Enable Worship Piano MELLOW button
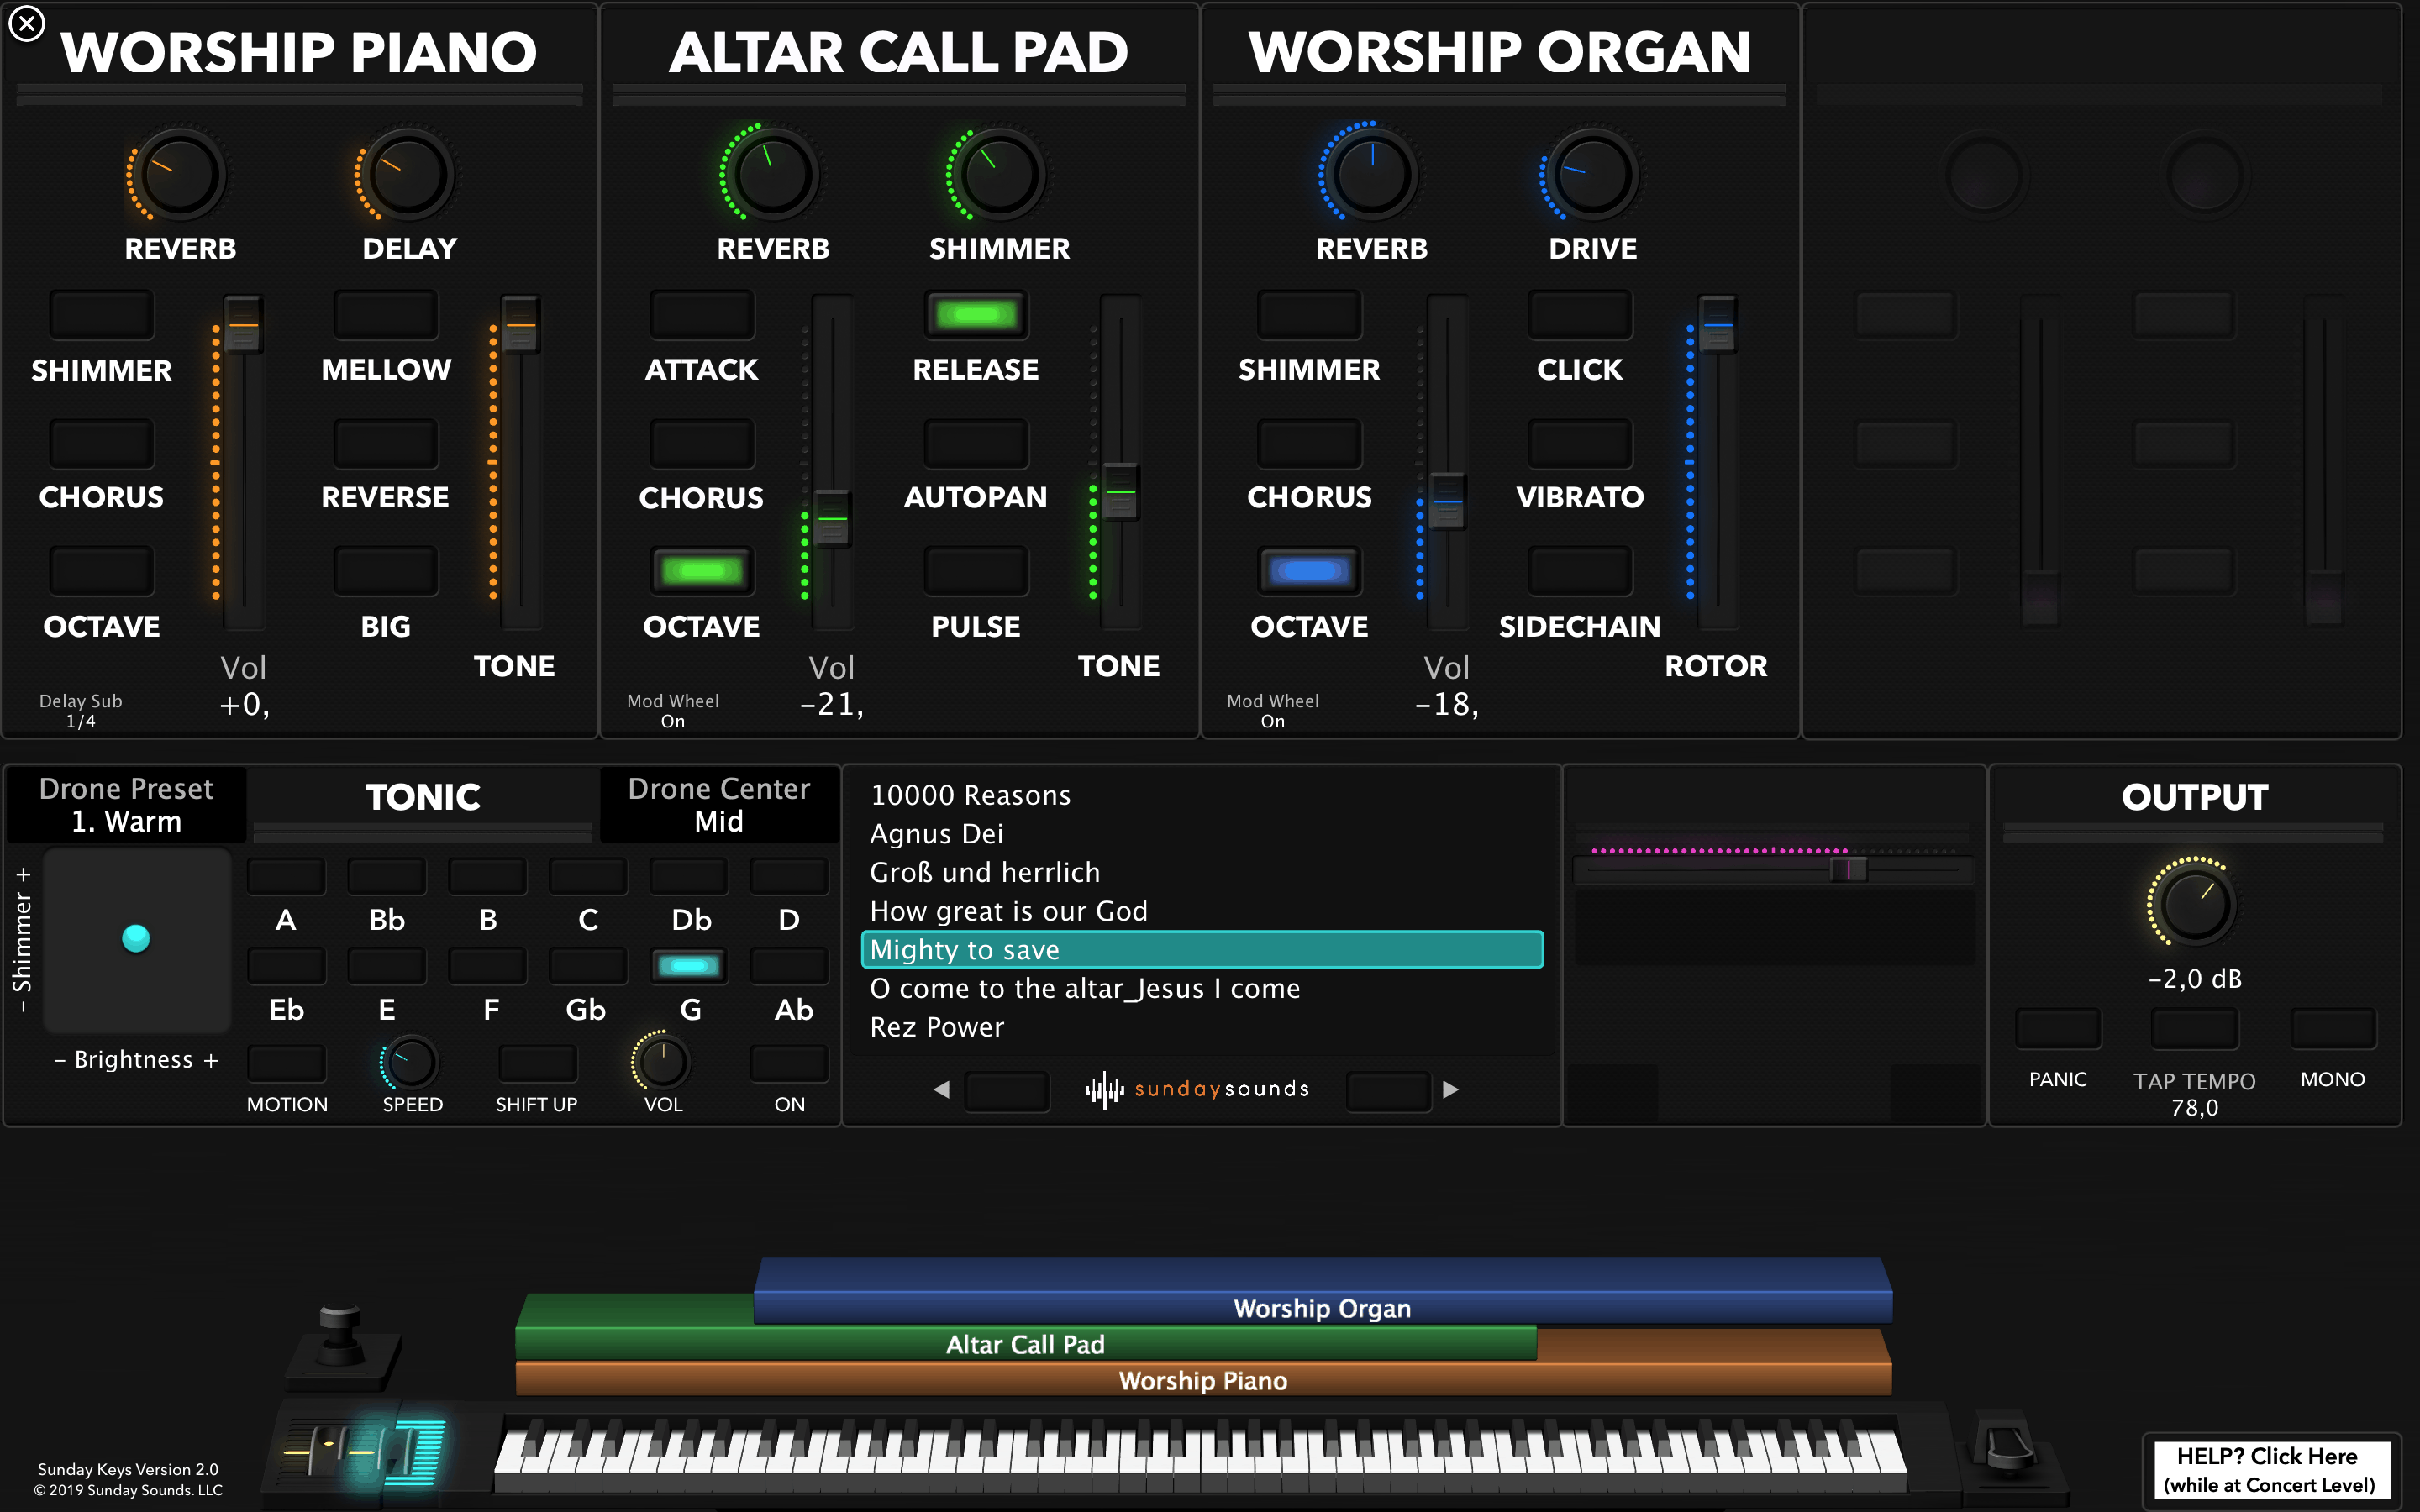Image resolution: width=2420 pixels, height=1512 pixels. (385, 315)
